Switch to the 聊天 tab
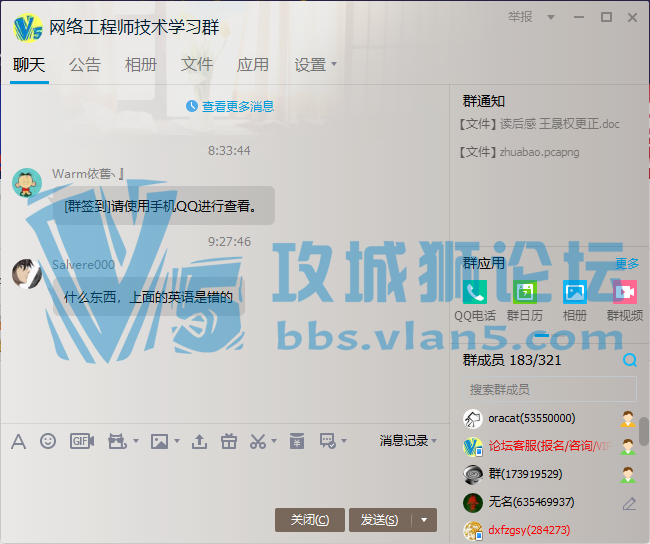650x544 pixels. pyautogui.click(x=29, y=65)
